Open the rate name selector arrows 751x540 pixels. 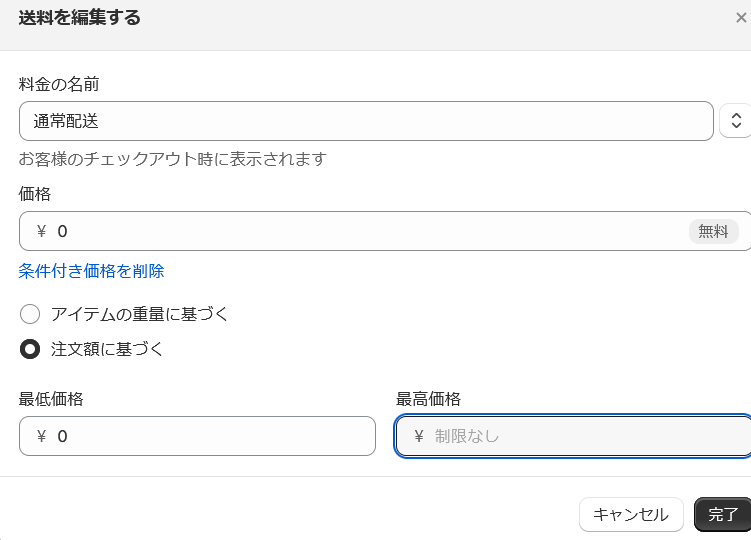click(x=736, y=121)
